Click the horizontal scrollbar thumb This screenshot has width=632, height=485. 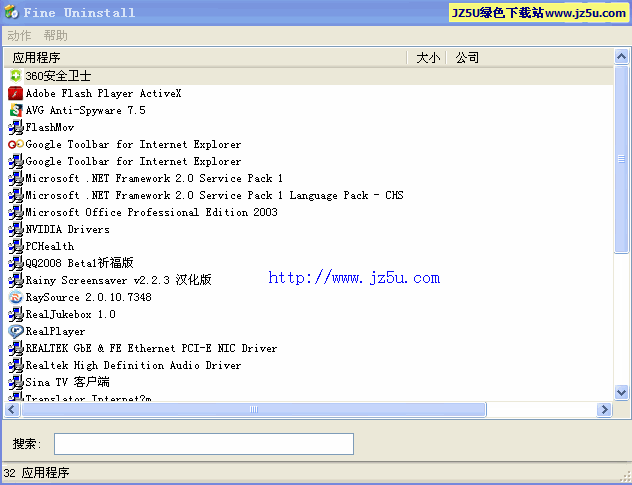[254, 410]
